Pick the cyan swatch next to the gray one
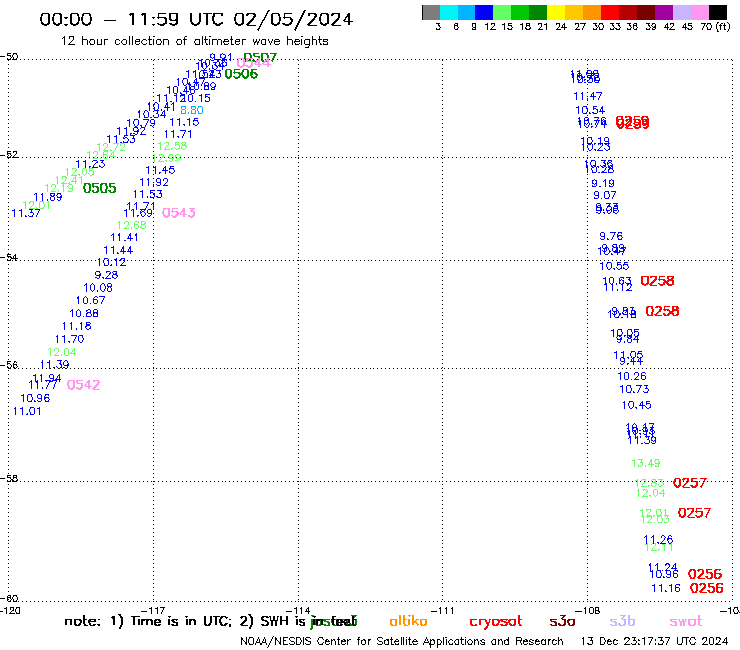Viewport: 740px width, 650px height. (x=449, y=12)
